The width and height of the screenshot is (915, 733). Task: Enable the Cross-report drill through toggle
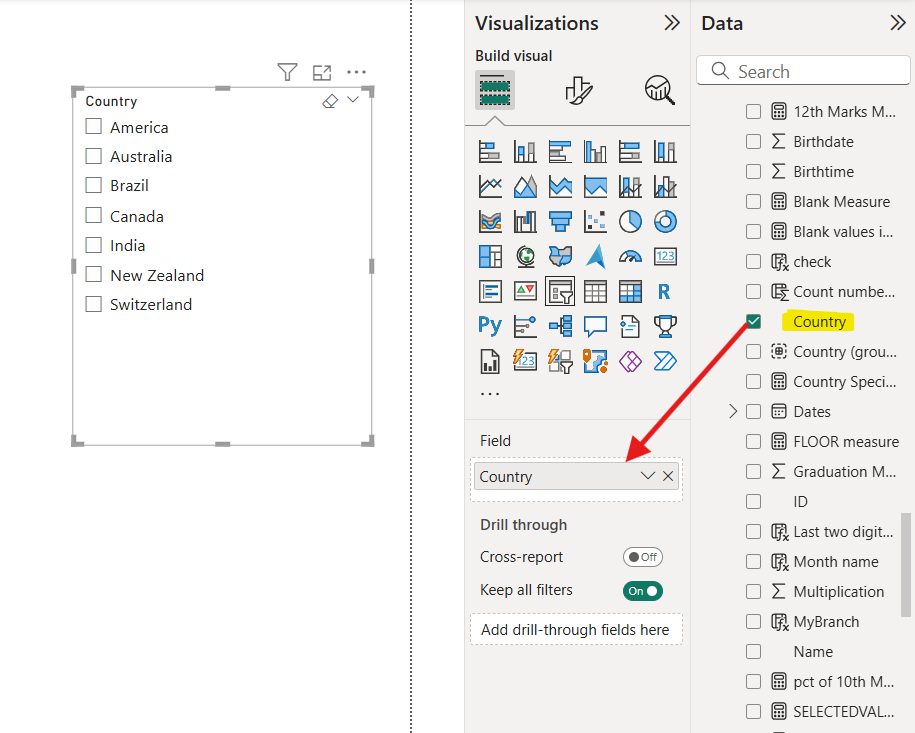(642, 557)
